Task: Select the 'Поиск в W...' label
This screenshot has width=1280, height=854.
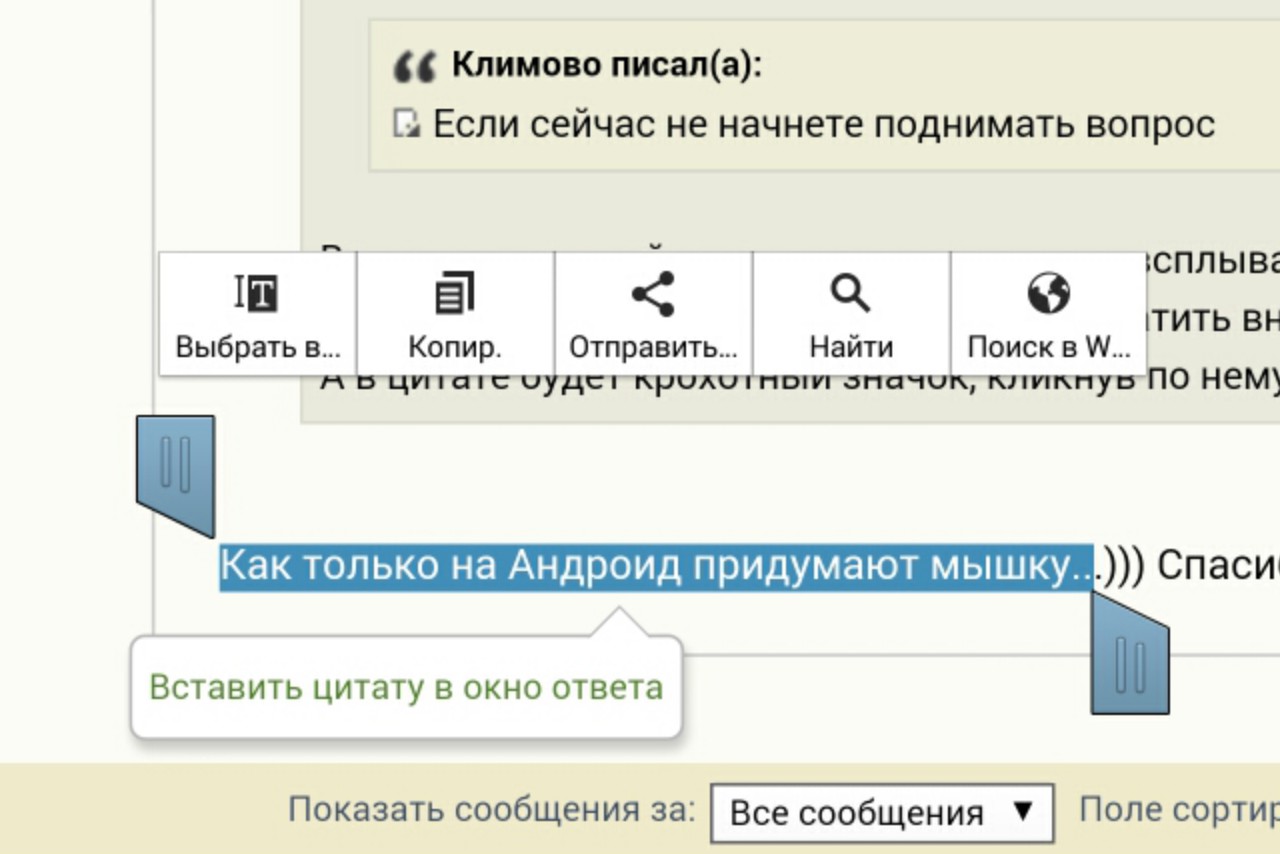Action: [x=1048, y=347]
